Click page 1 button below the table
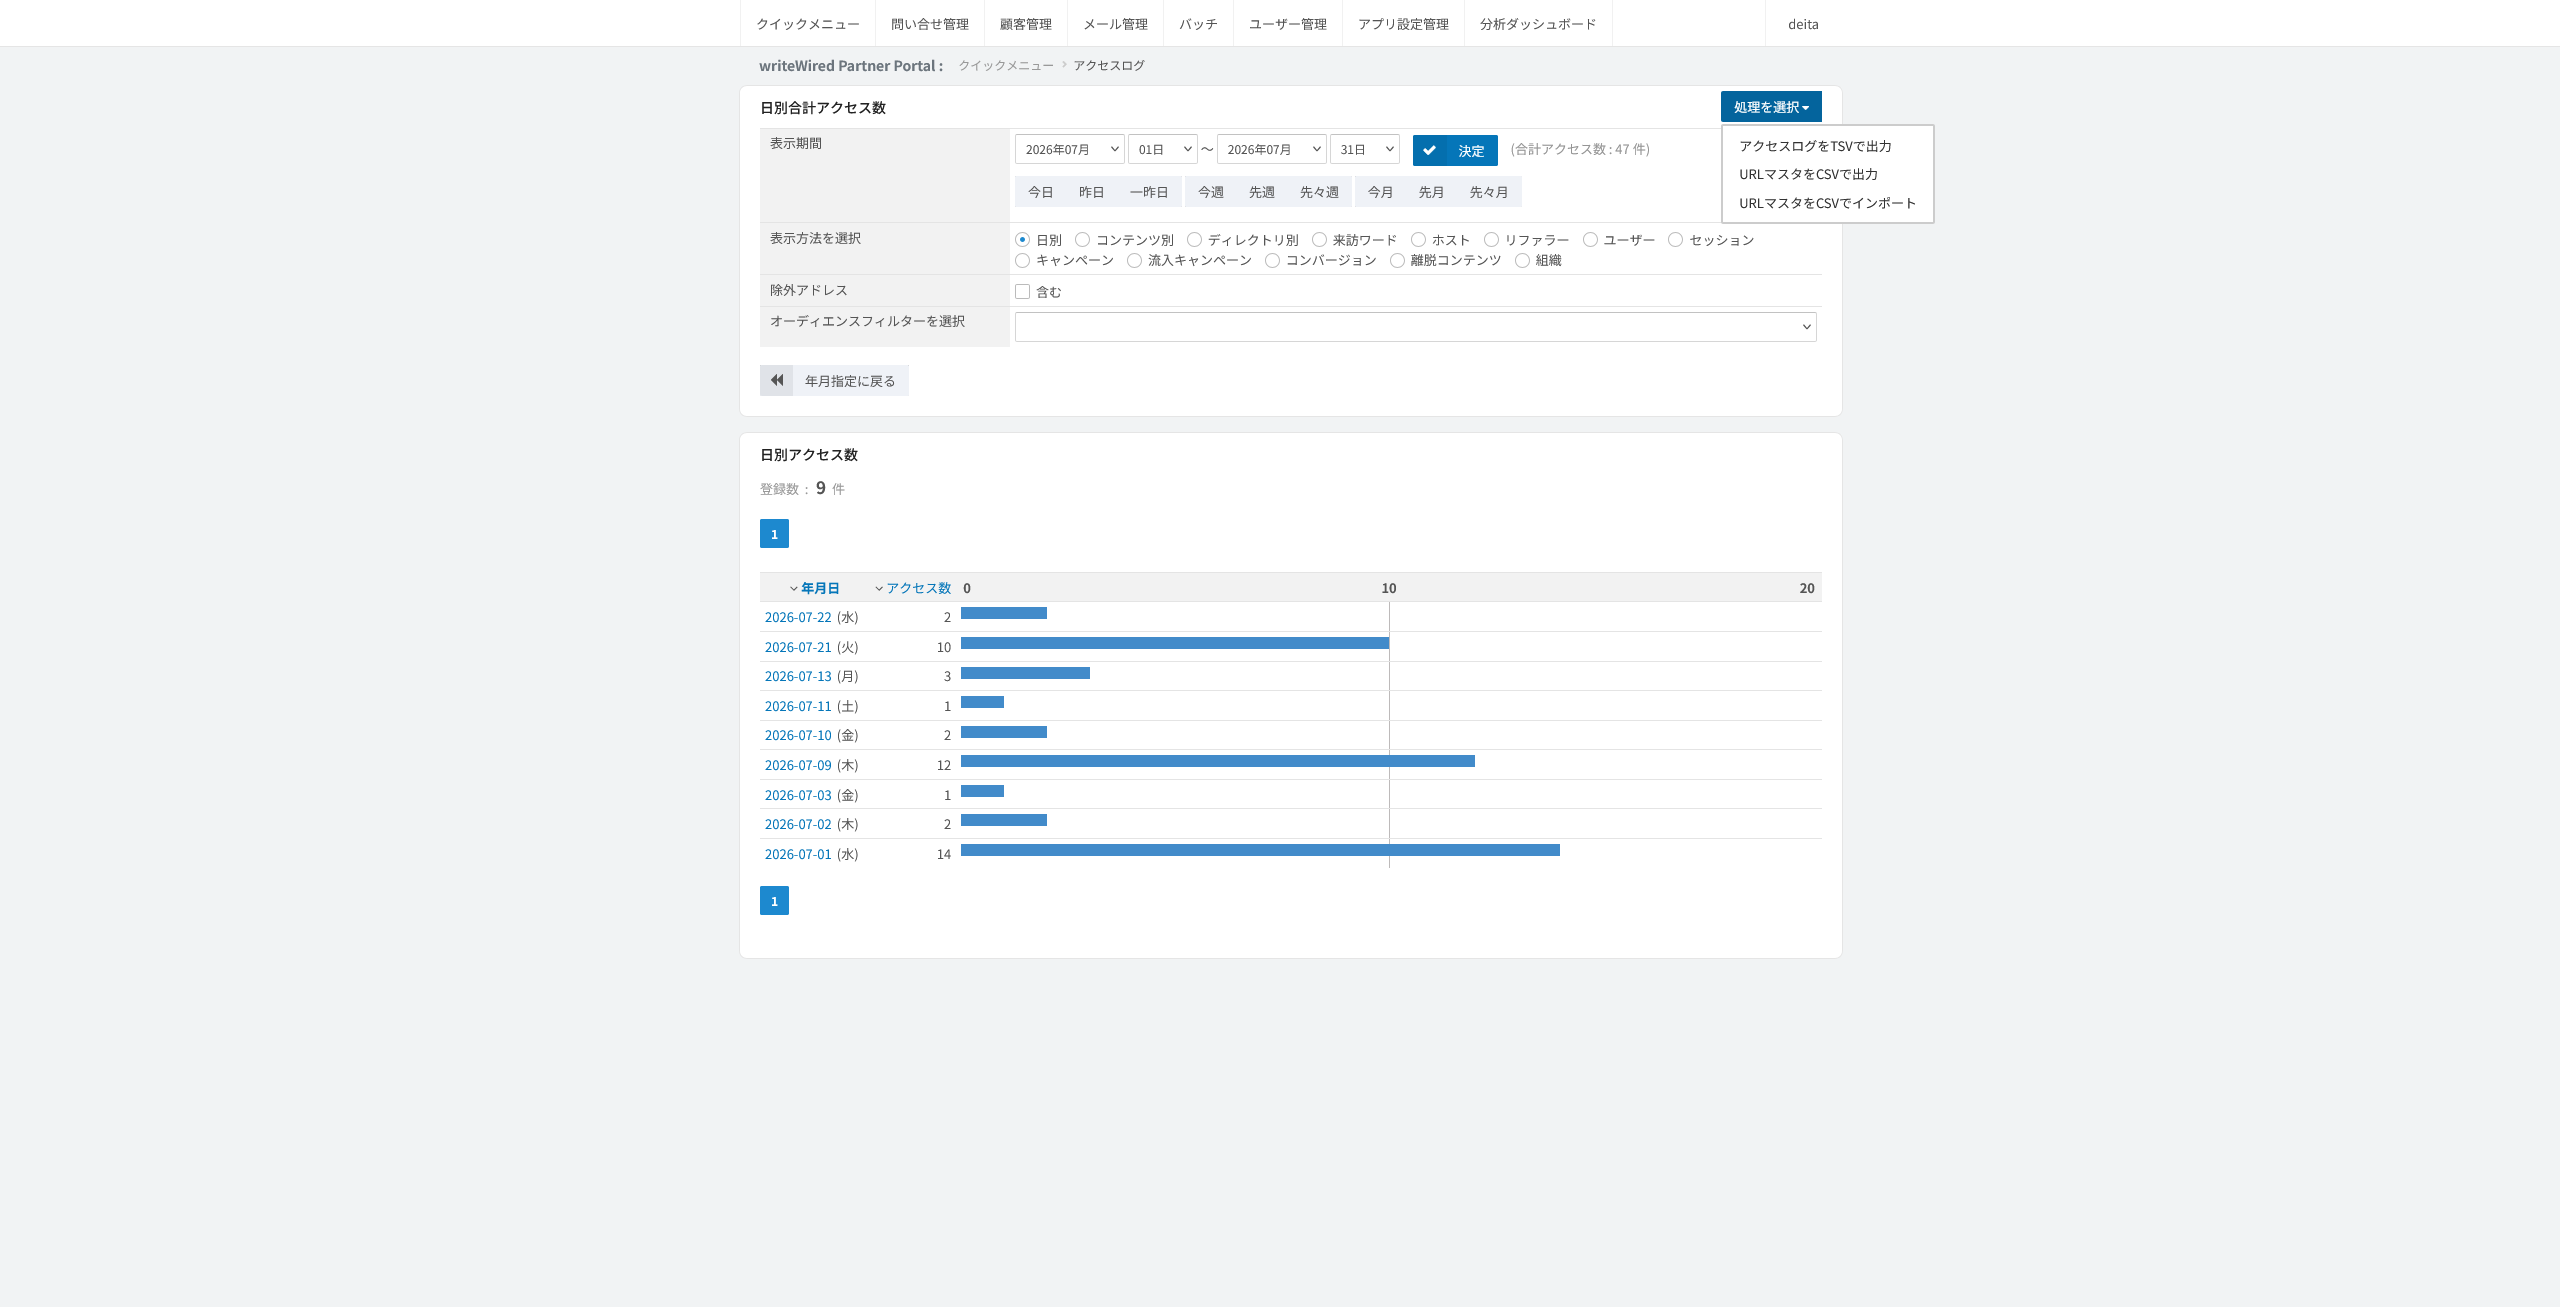 [x=774, y=901]
